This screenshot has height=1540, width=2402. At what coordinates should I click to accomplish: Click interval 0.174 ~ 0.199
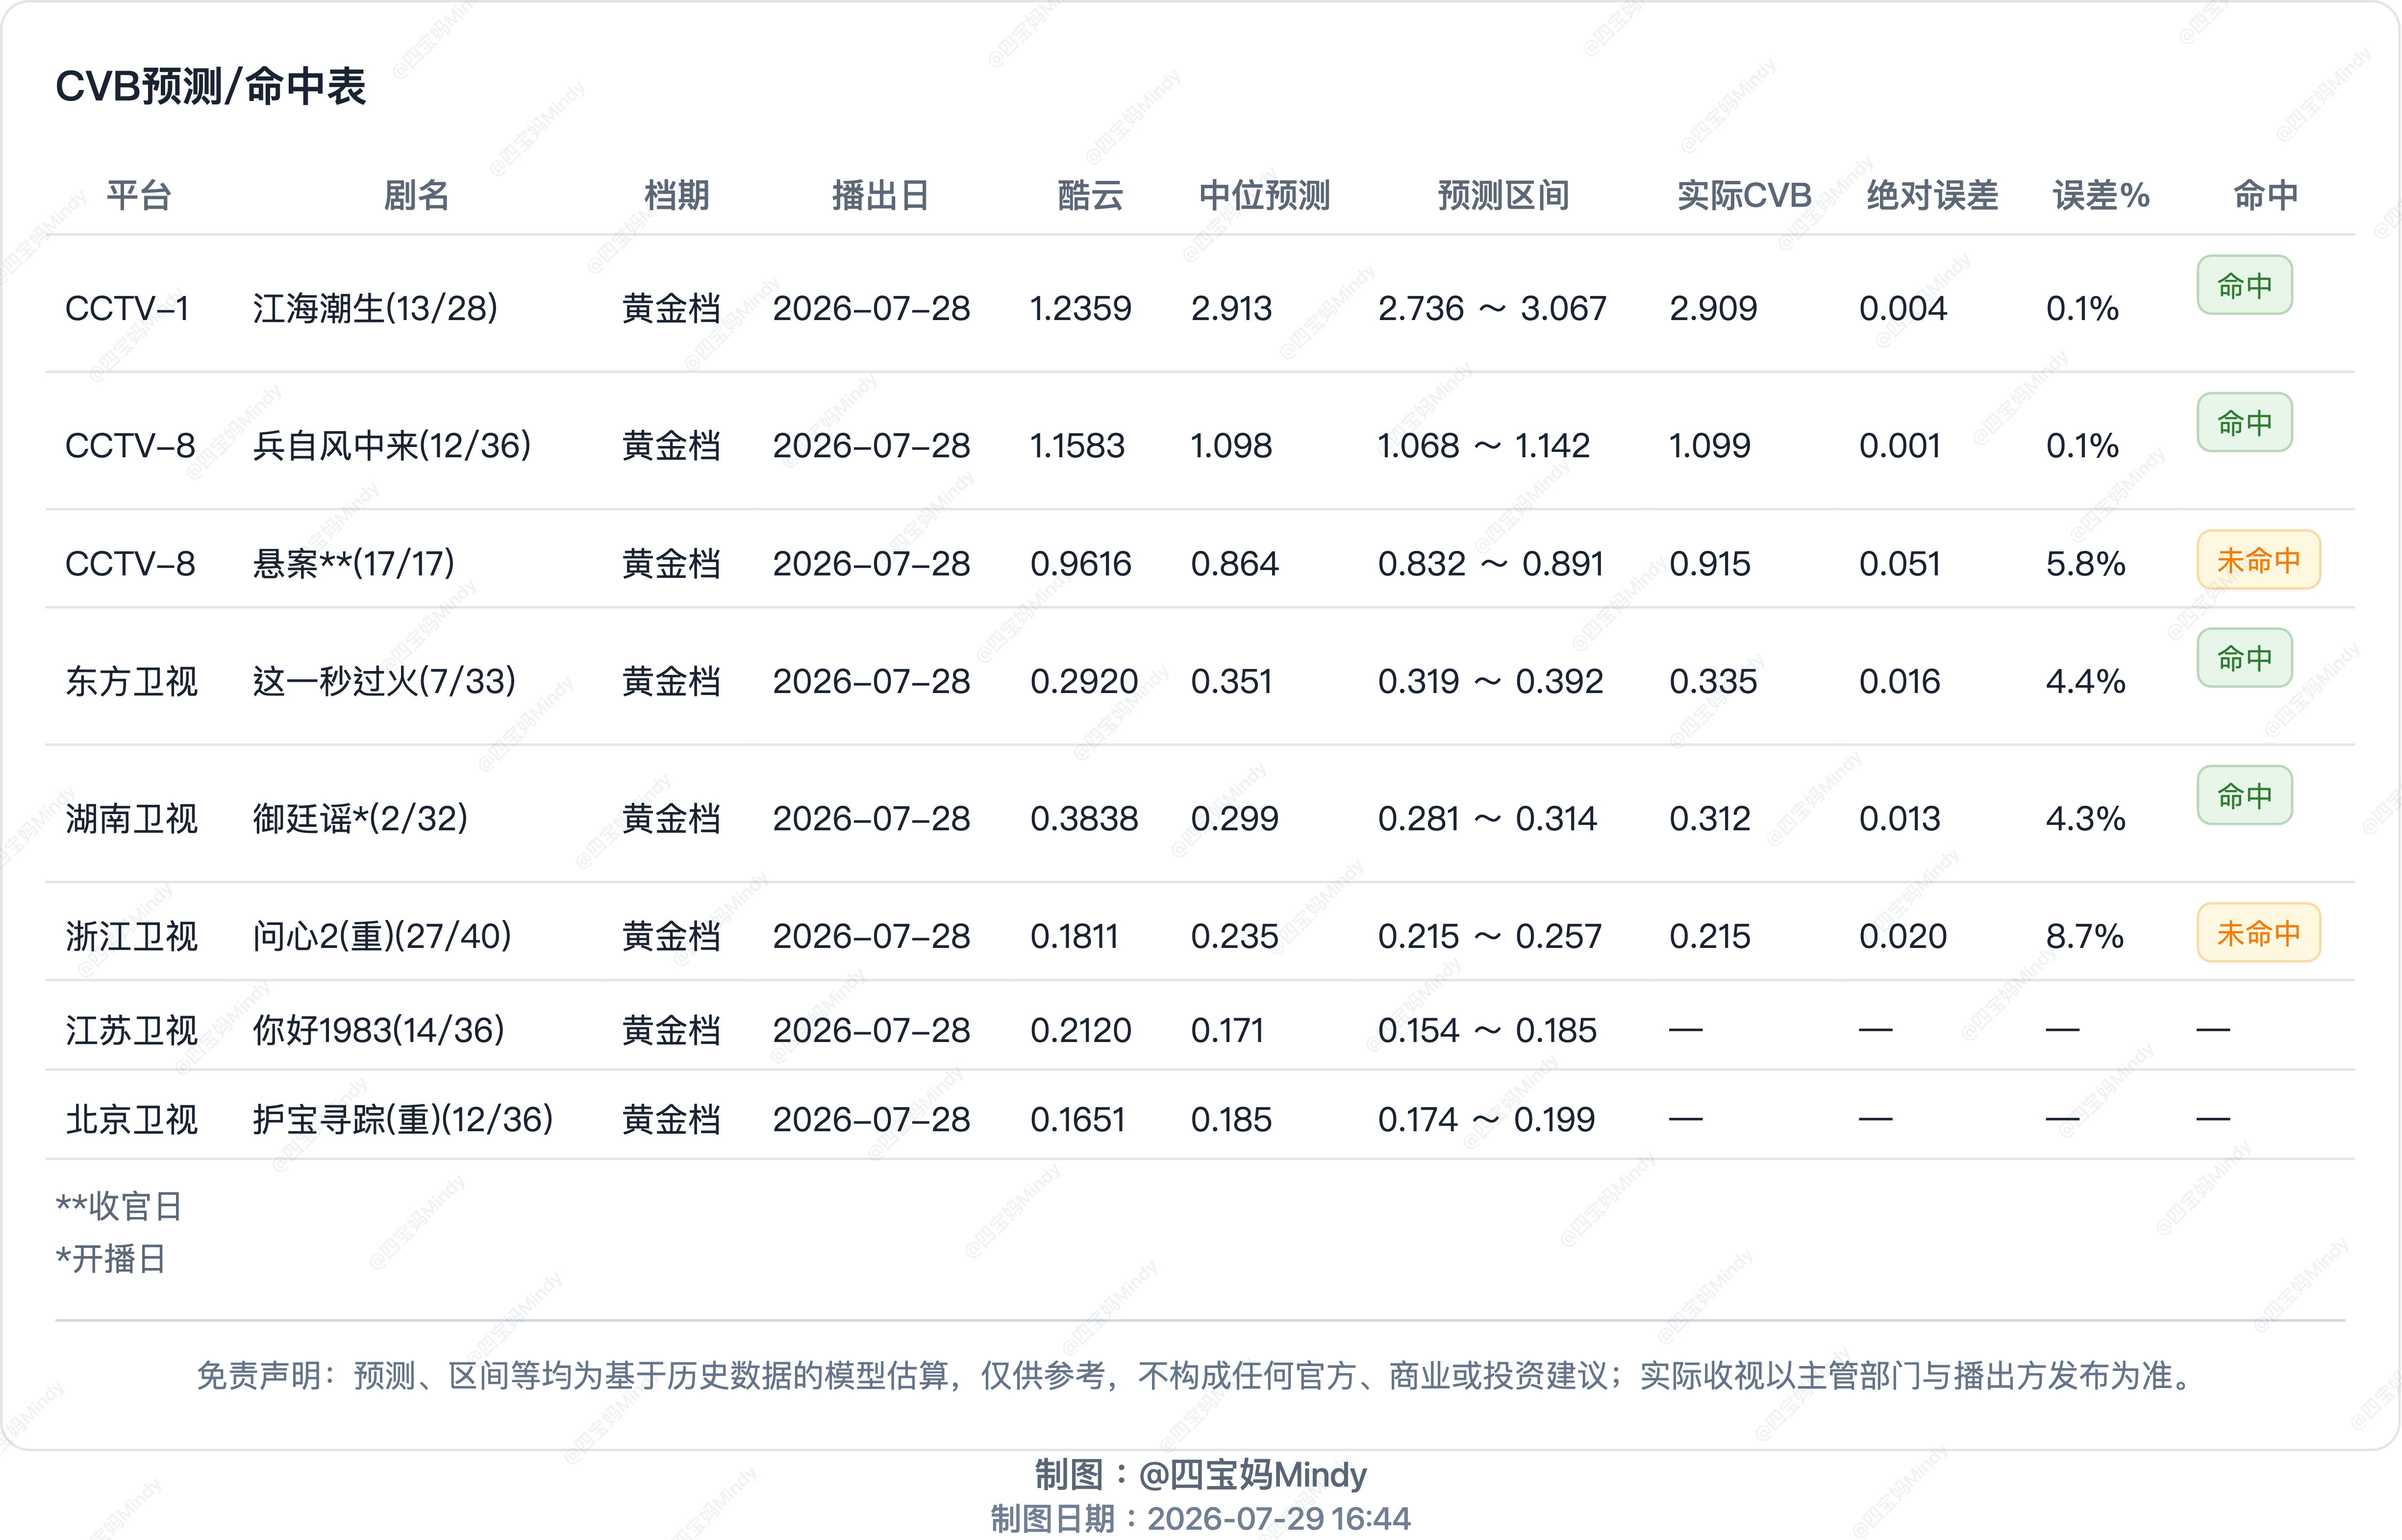click(1486, 1119)
